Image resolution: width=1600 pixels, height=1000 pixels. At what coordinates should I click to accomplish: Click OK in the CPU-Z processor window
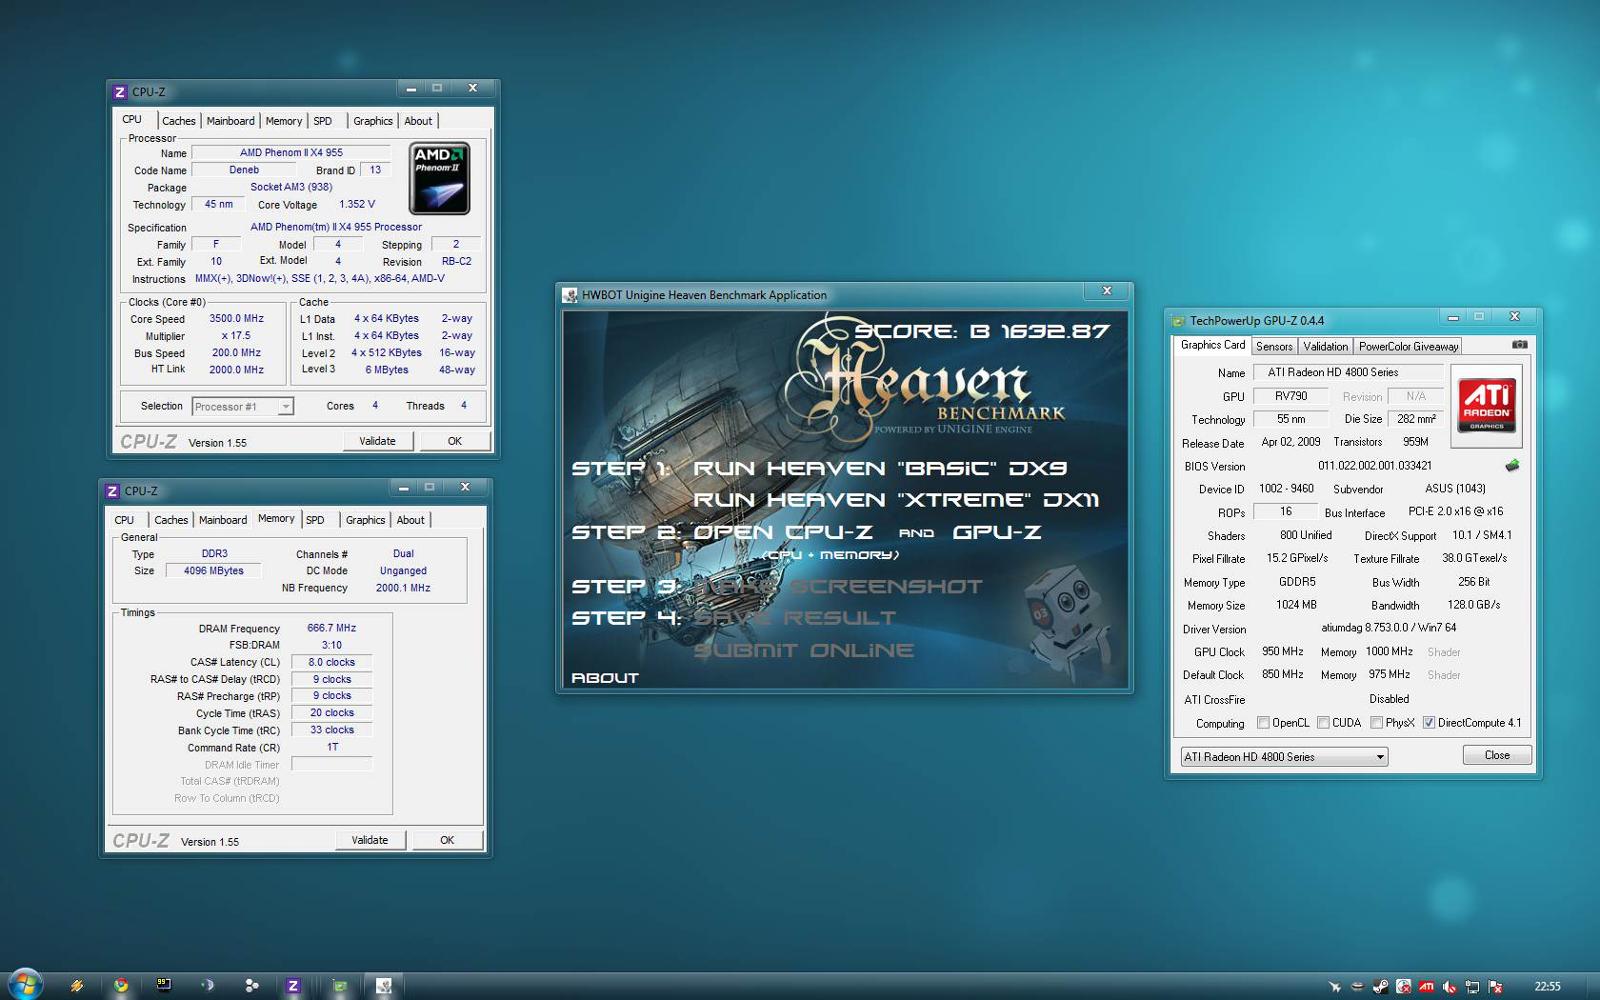point(455,441)
